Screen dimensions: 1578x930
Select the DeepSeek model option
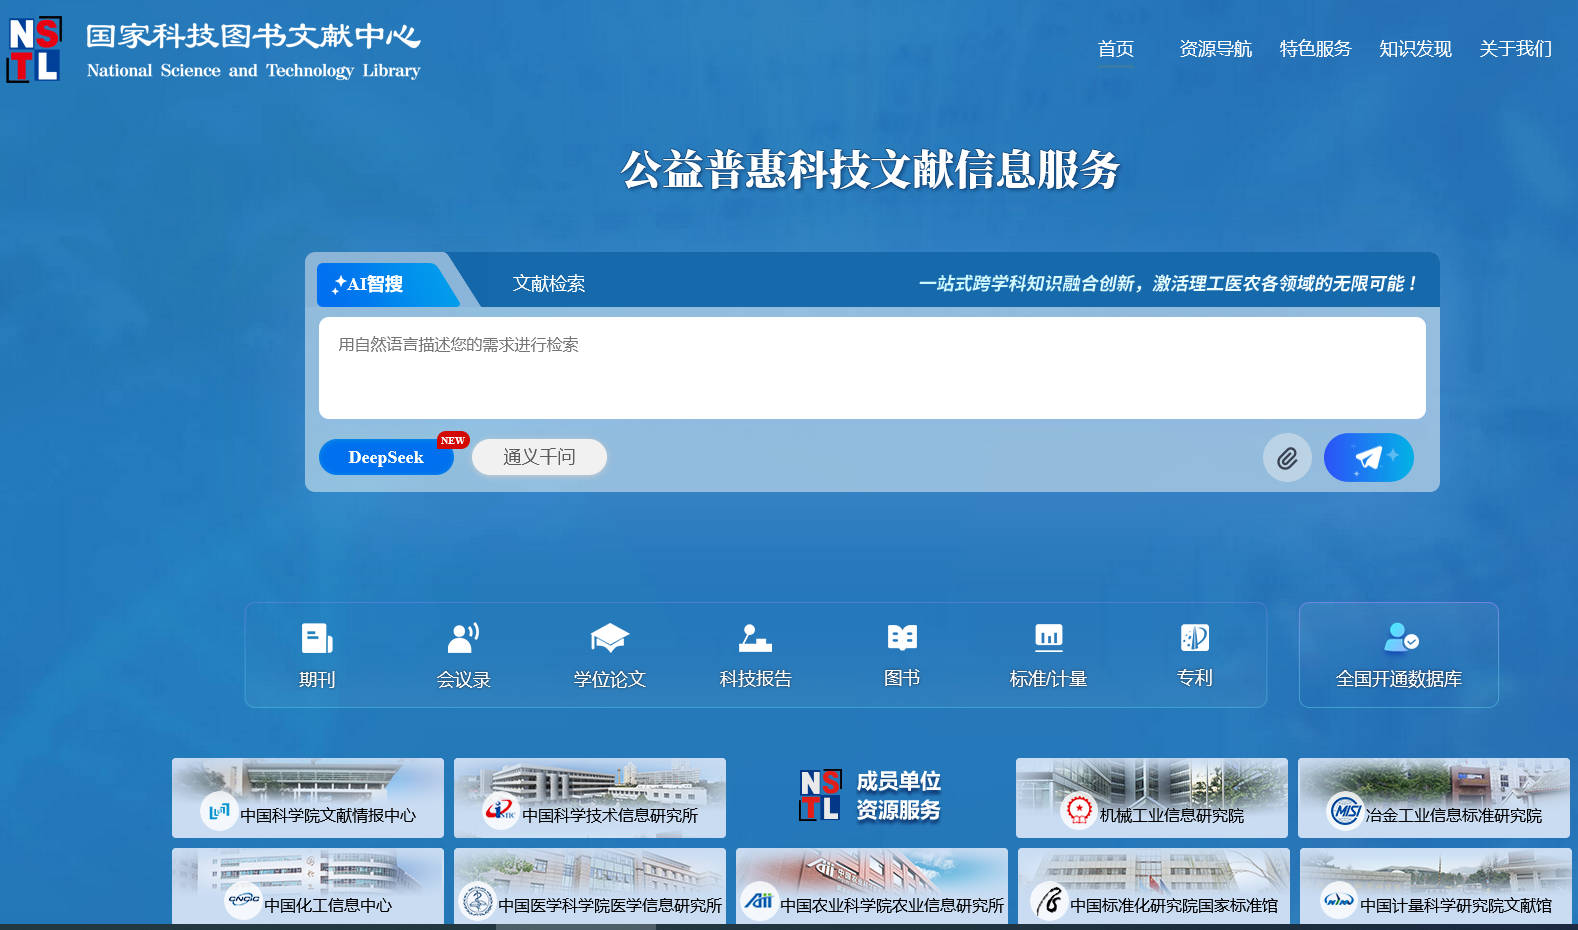click(386, 457)
